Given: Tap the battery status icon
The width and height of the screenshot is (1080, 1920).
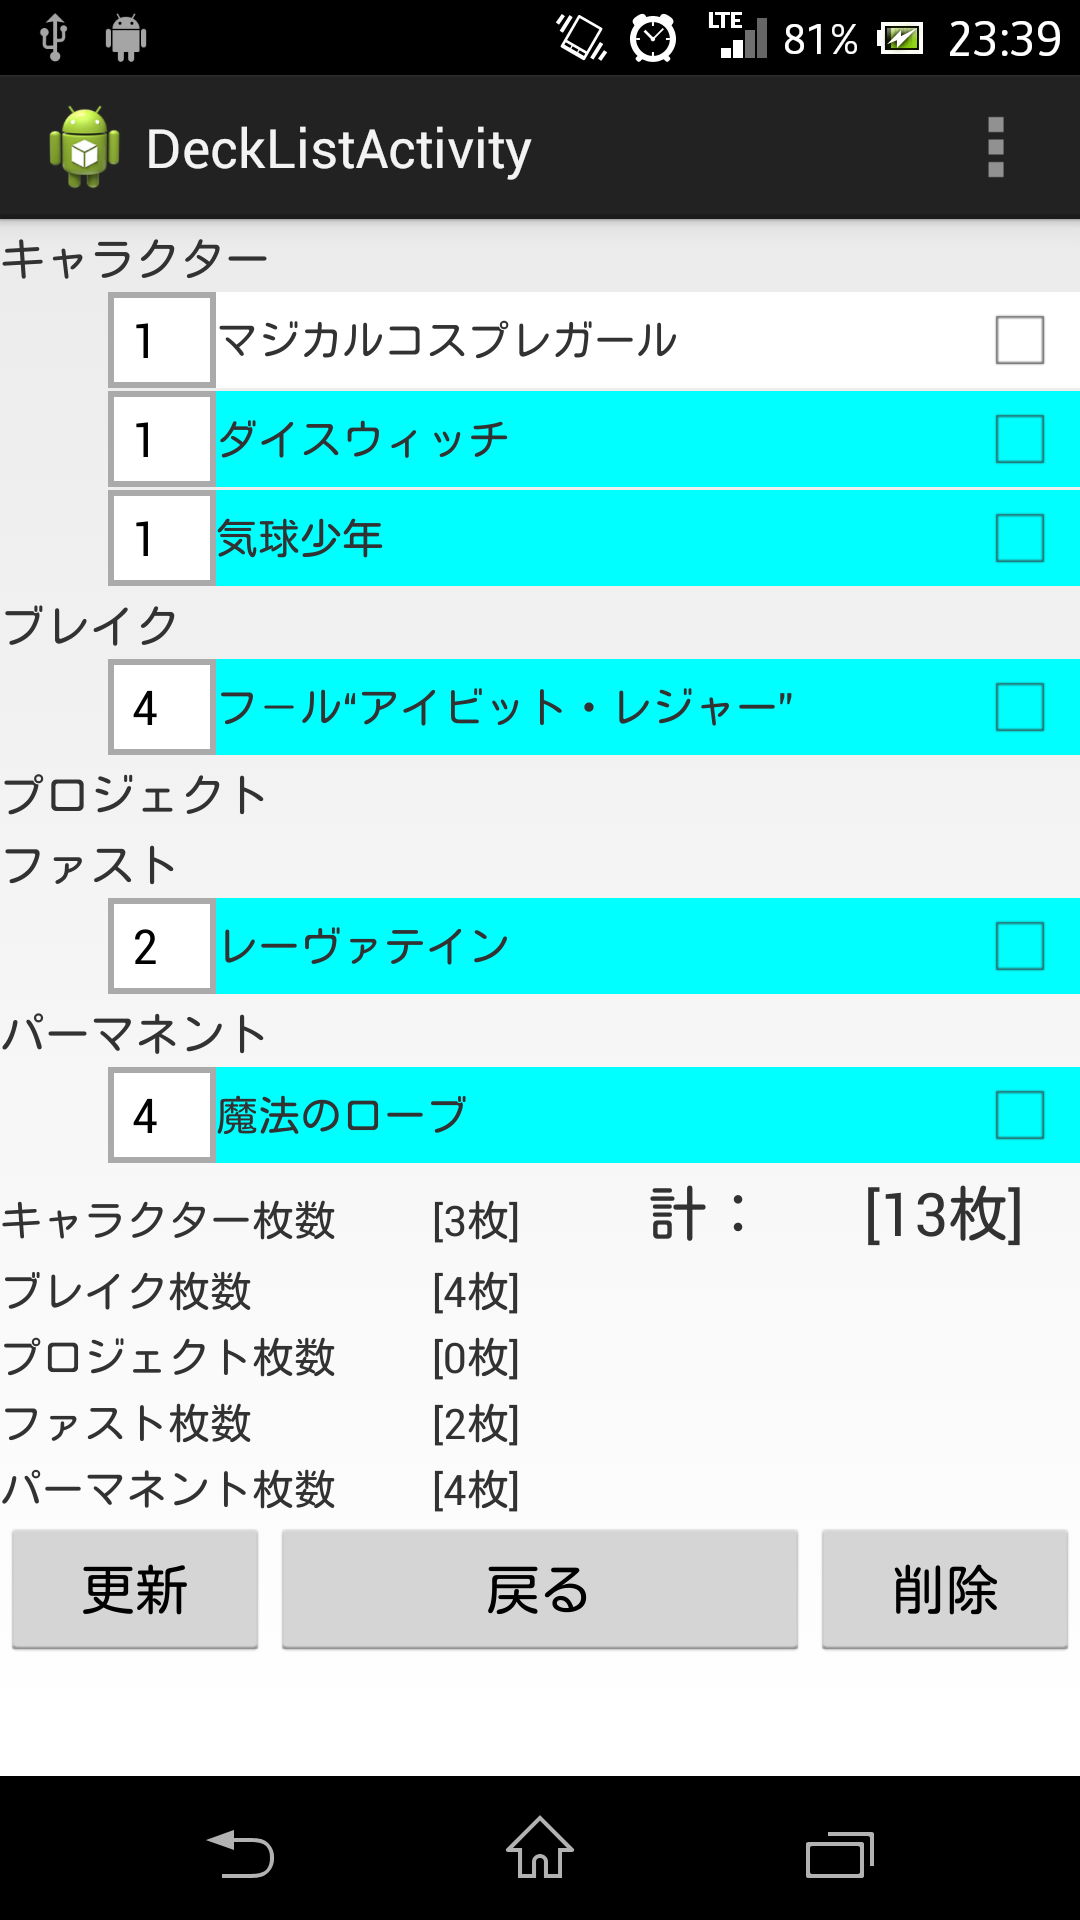Looking at the screenshot, I should click(x=900, y=40).
